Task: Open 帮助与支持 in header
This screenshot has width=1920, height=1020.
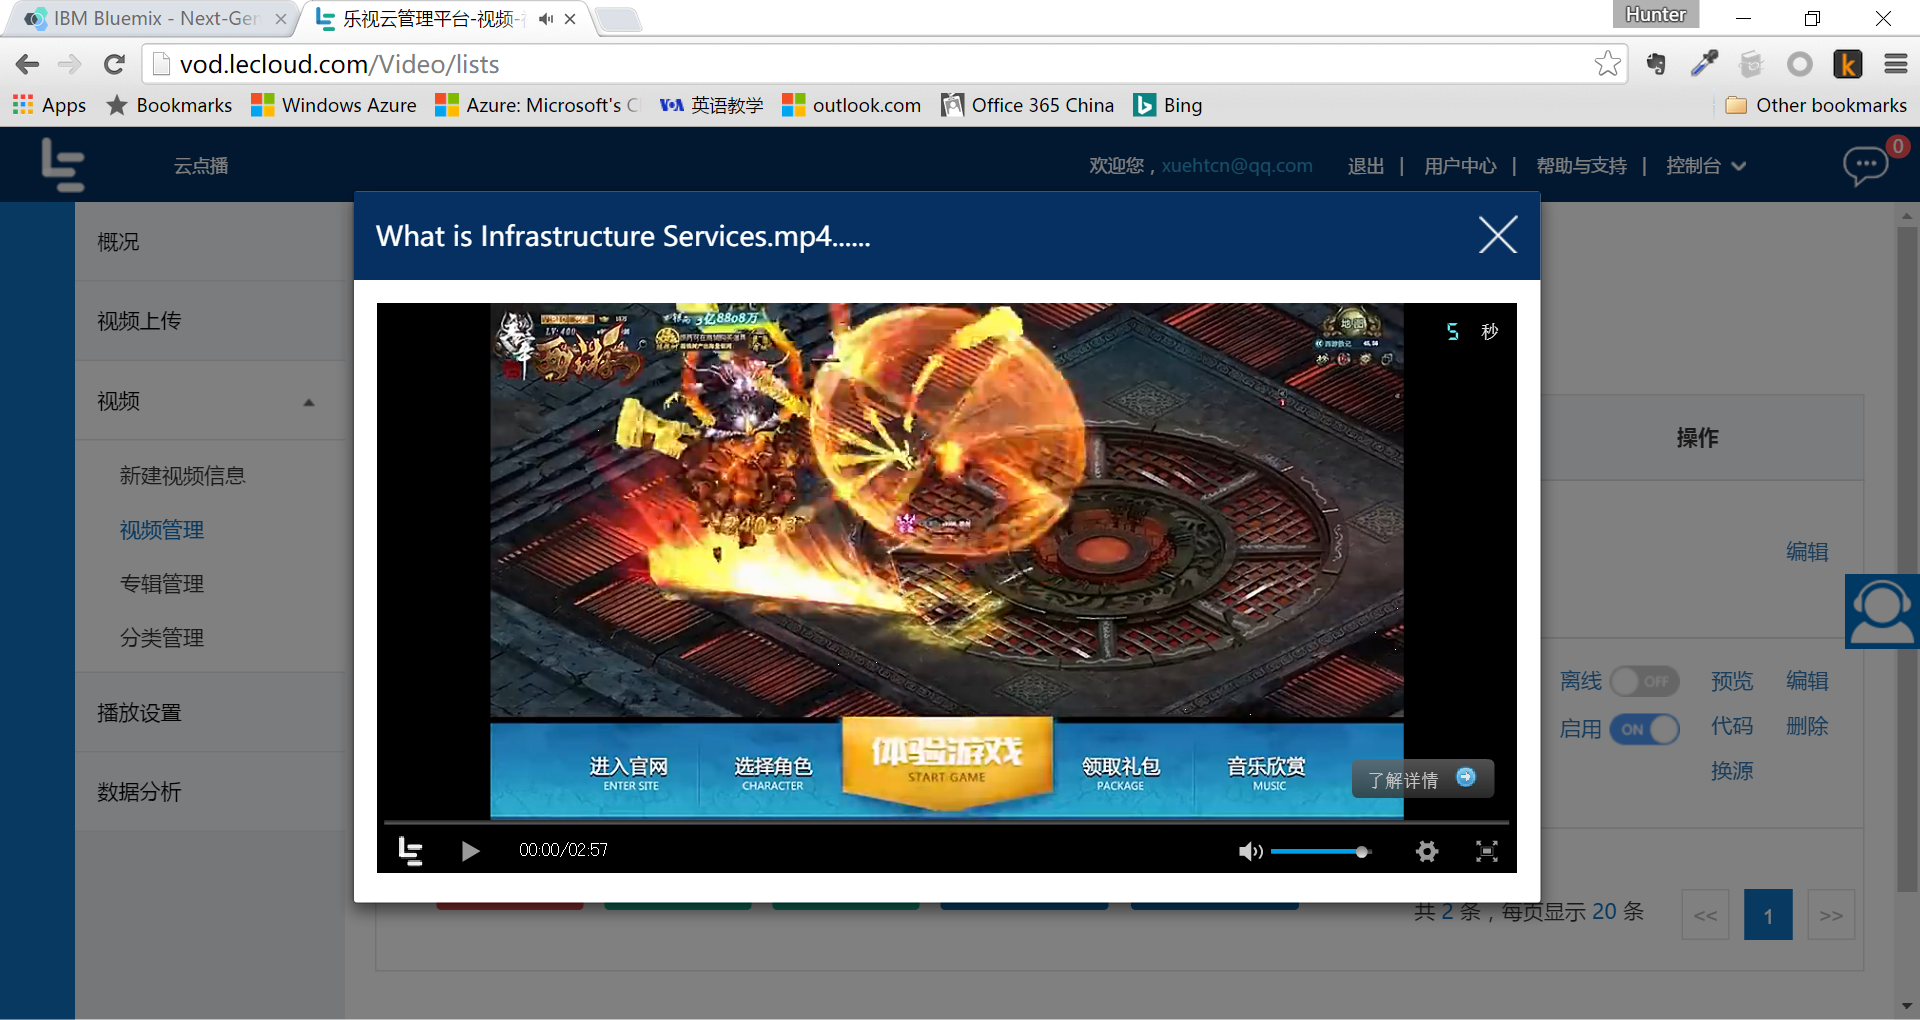Action: [1582, 166]
